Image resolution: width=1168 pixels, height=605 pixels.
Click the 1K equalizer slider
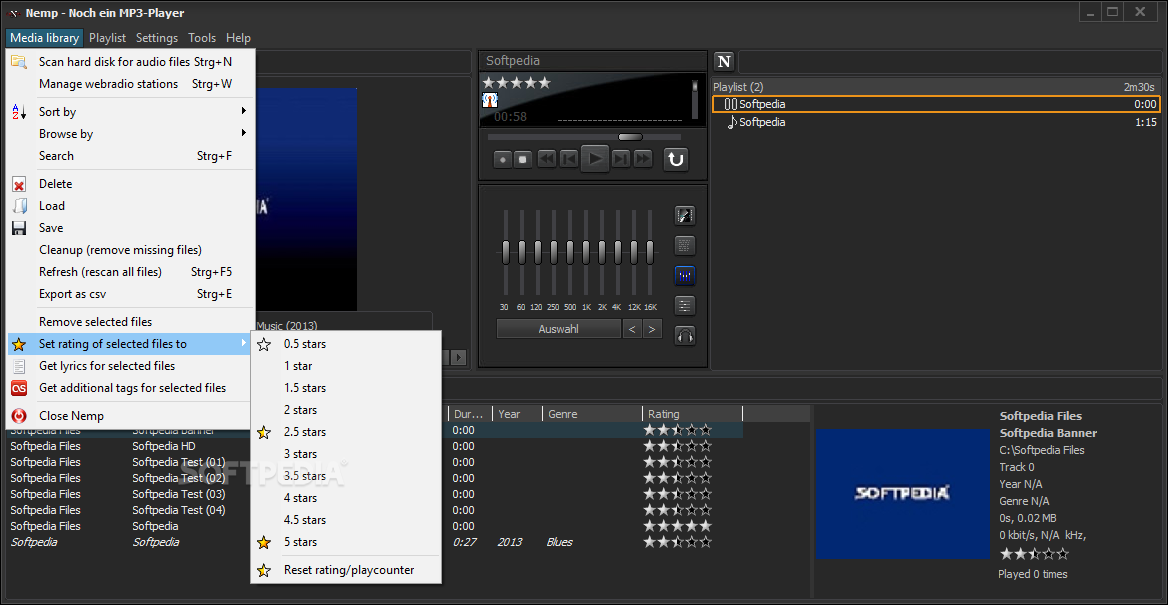(x=585, y=252)
